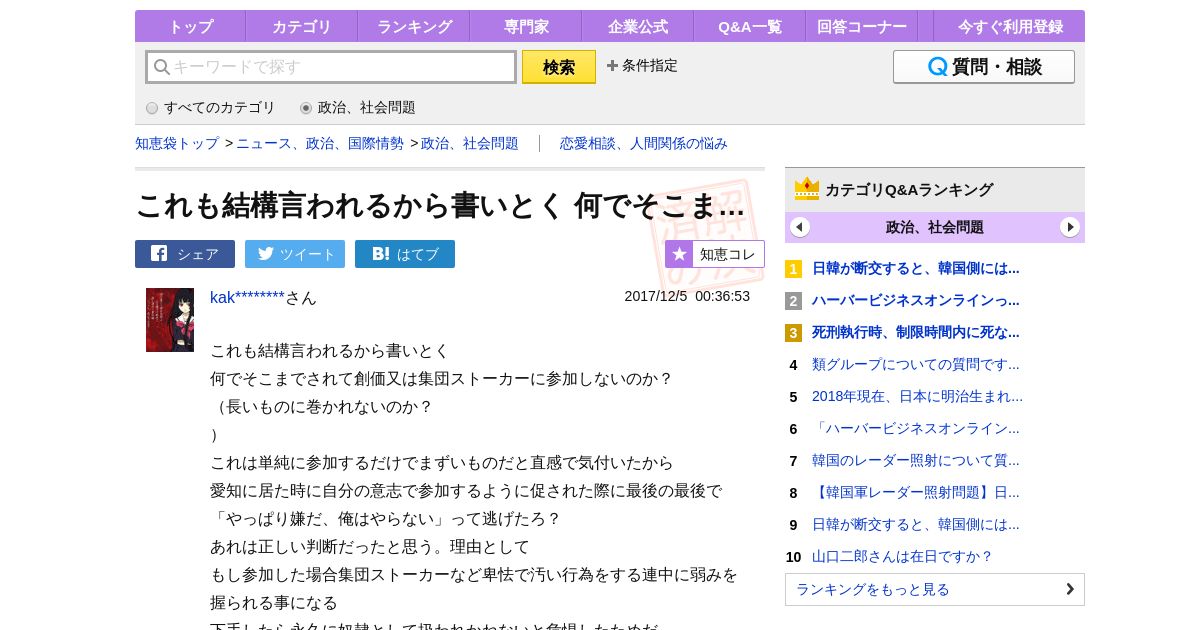Click the 政治、社会問題 ranking category header

(935, 227)
